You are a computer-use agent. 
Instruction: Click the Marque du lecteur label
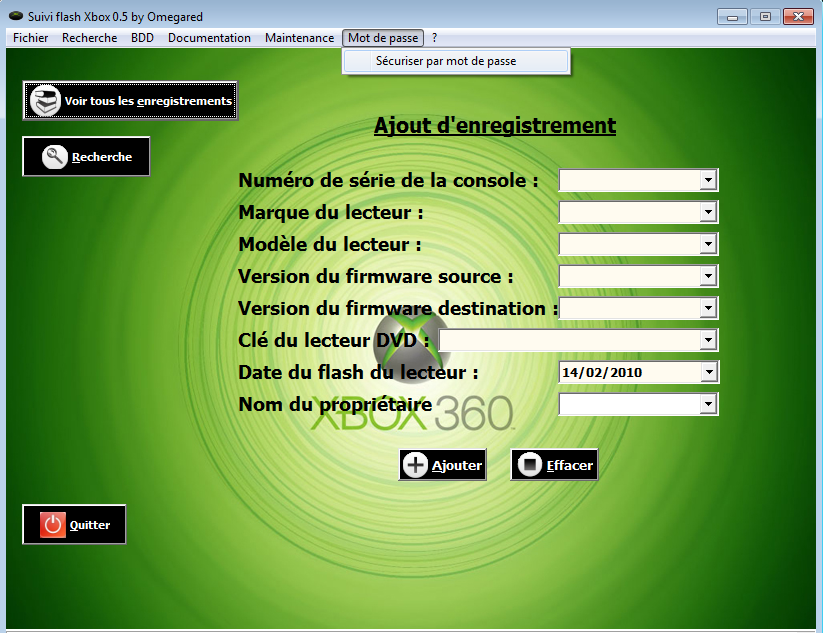click(331, 212)
